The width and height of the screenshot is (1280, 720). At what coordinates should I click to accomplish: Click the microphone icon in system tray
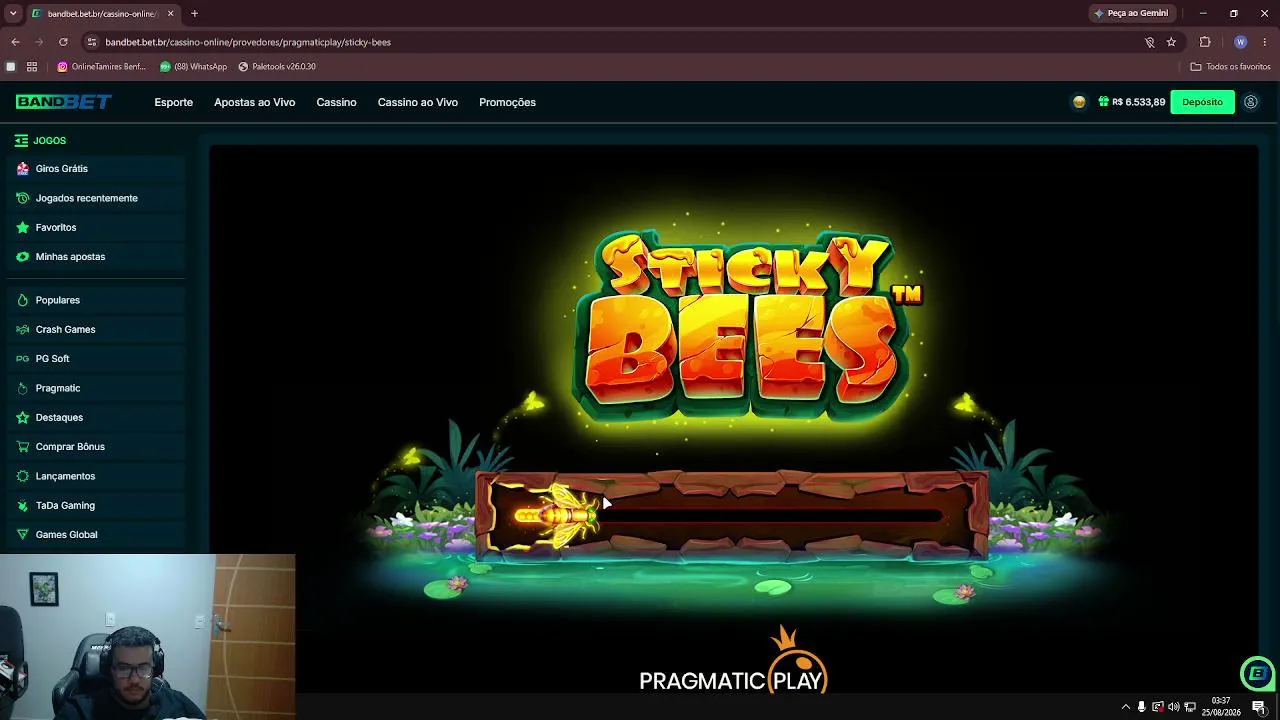point(1141,707)
